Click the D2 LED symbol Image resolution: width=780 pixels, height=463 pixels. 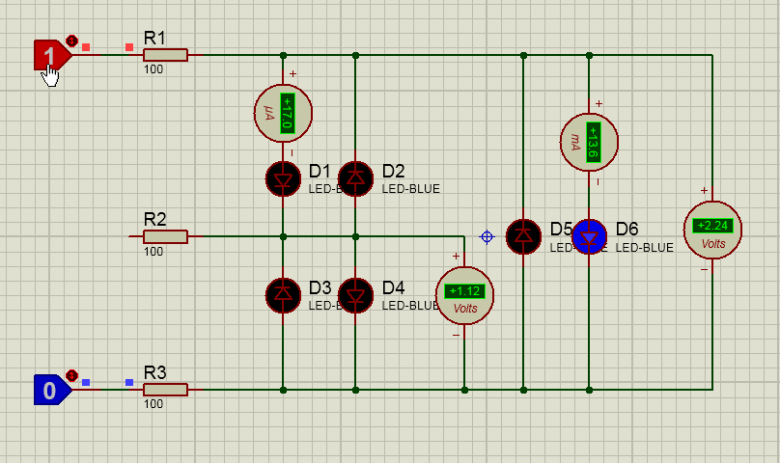355,178
